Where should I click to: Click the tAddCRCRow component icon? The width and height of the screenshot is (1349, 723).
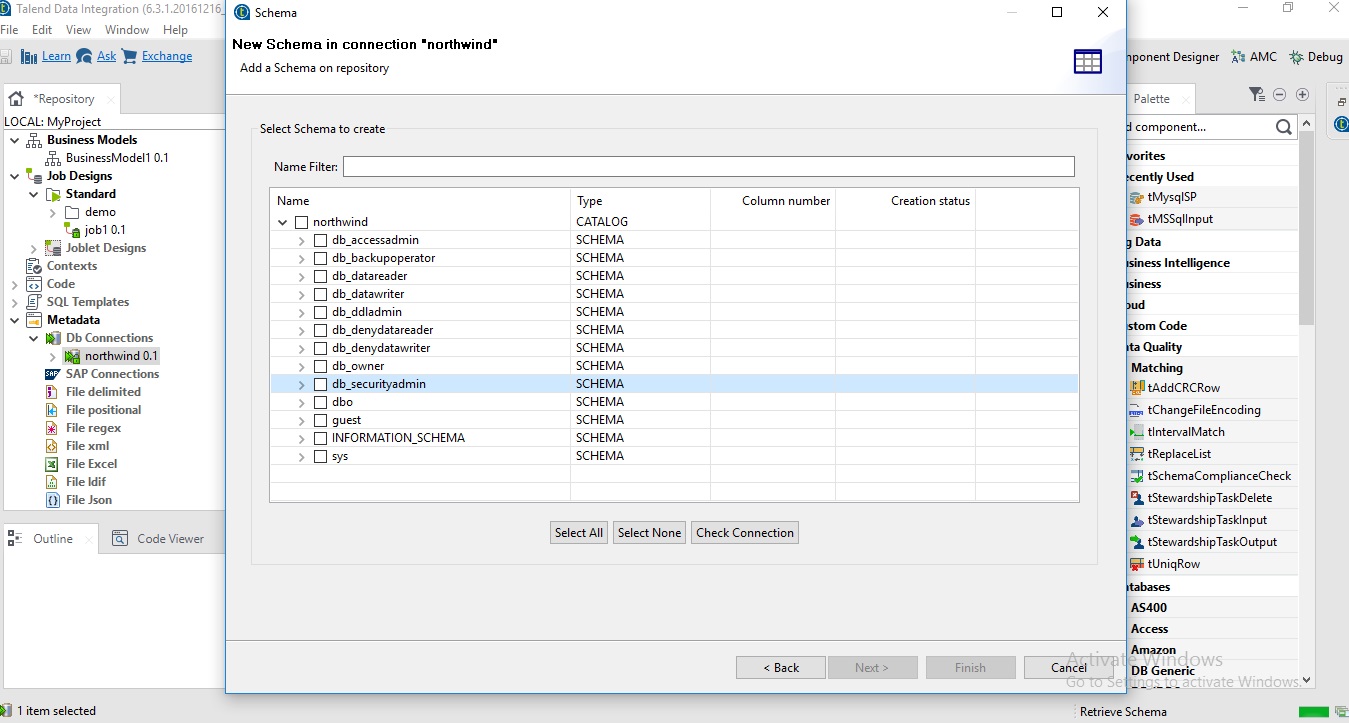(1136, 388)
